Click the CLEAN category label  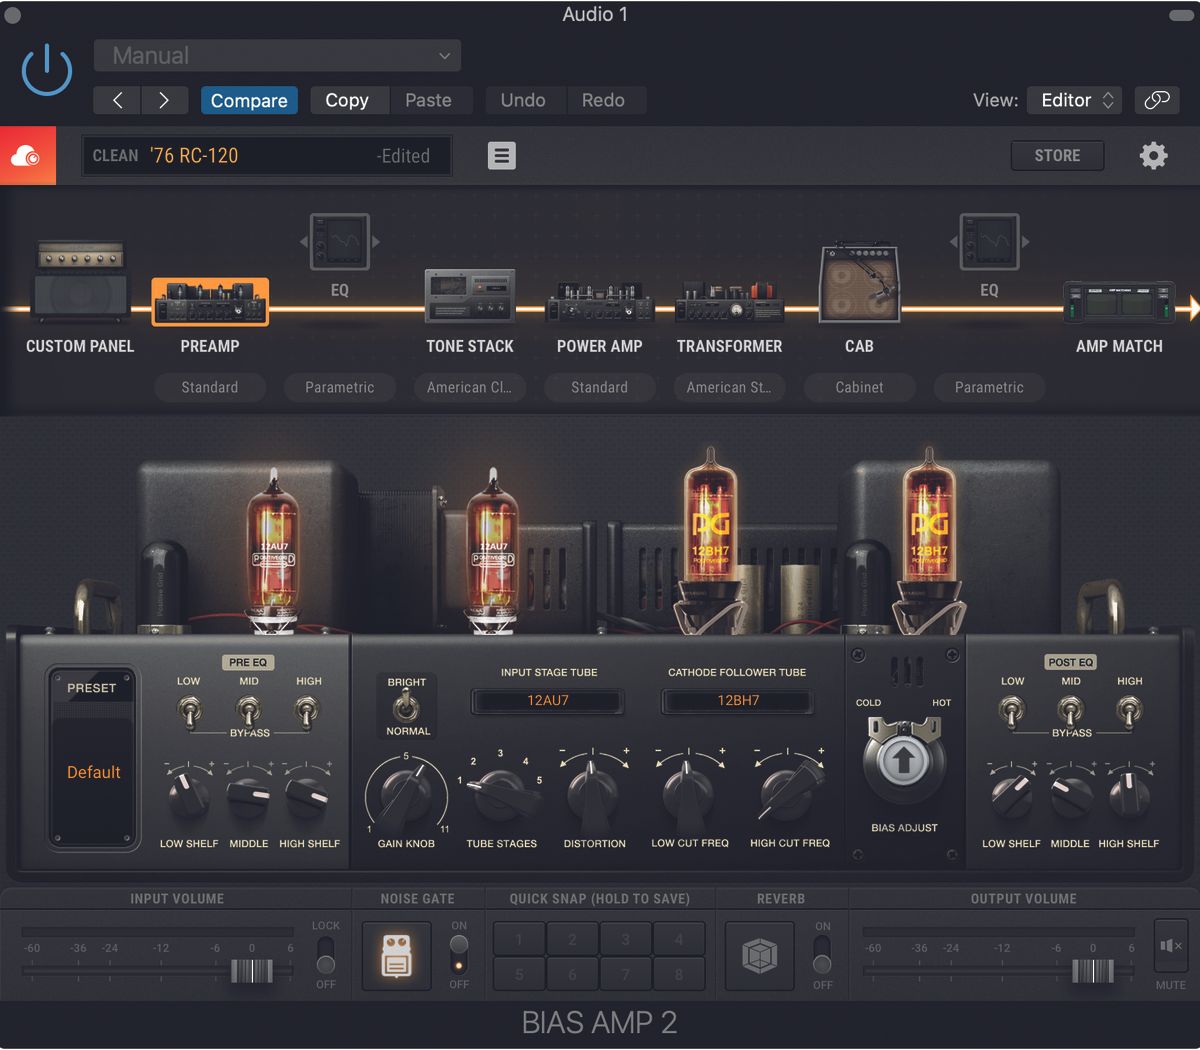coord(115,155)
